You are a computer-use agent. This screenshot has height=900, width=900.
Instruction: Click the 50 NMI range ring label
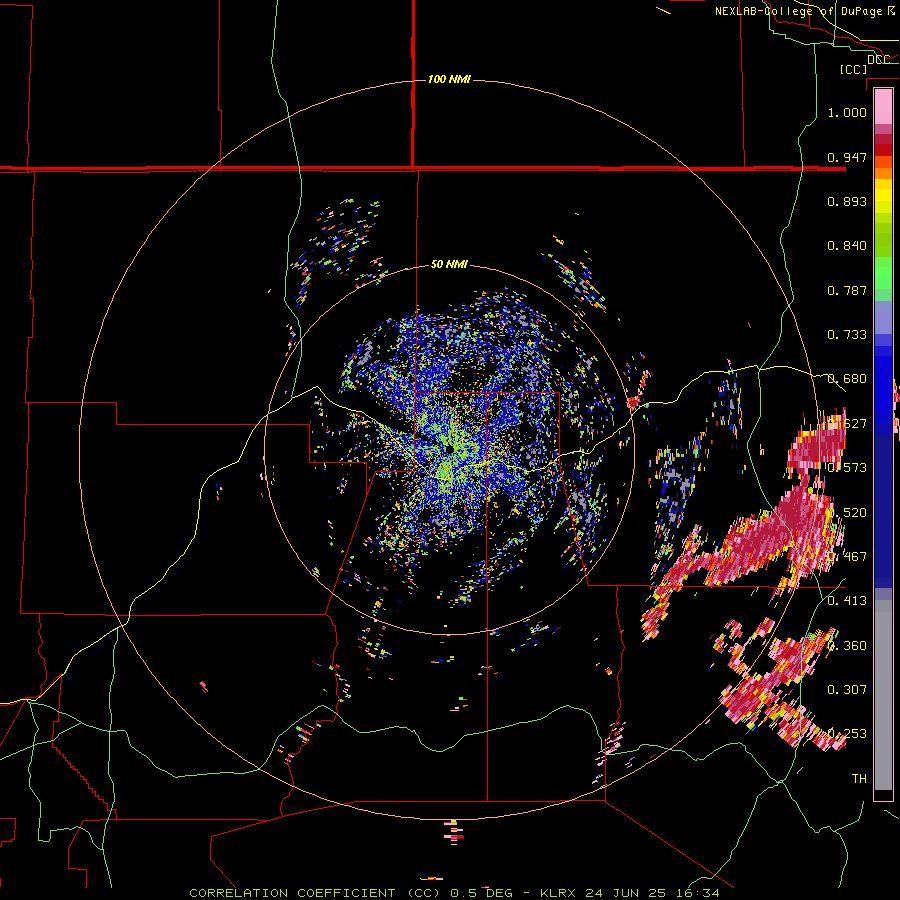pos(449,264)
